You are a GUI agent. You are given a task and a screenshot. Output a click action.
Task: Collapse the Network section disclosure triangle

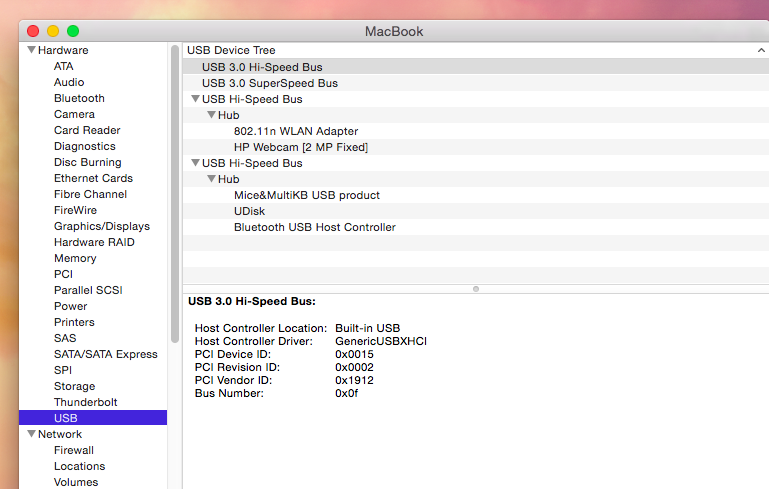(32, 434)
